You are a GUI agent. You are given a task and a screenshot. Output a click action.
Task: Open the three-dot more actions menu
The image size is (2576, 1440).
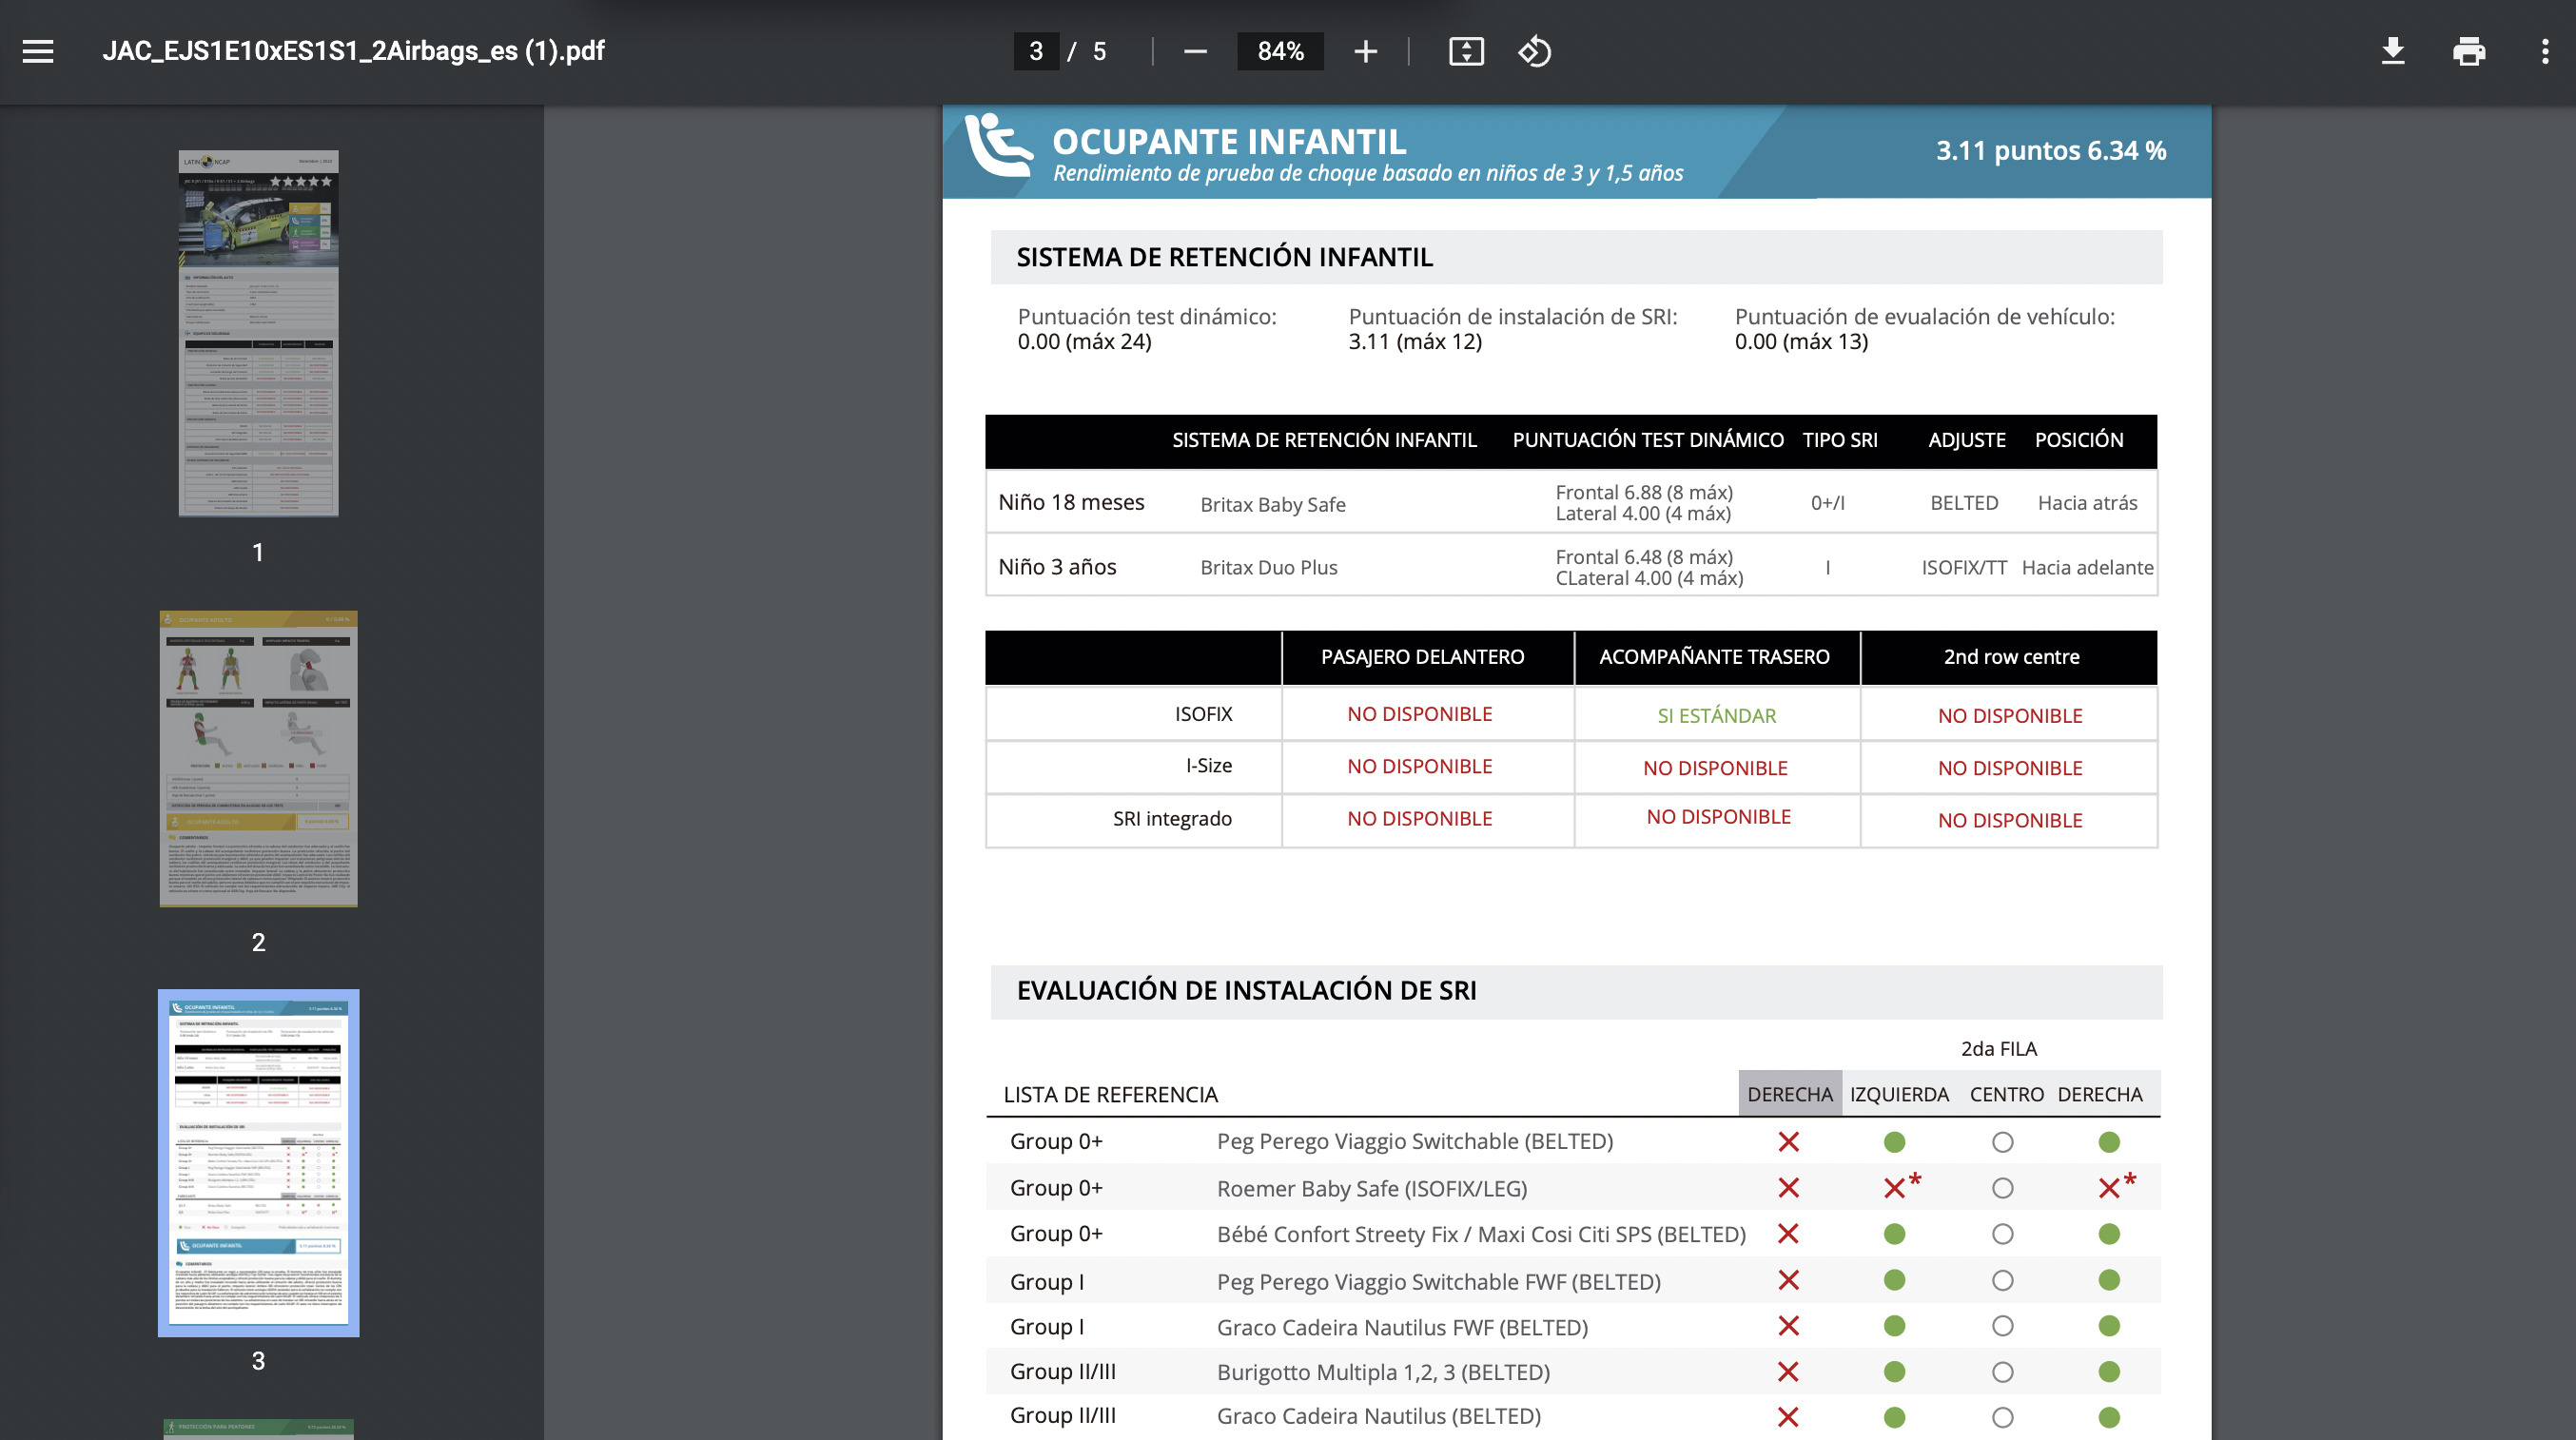coord(2544,51)
